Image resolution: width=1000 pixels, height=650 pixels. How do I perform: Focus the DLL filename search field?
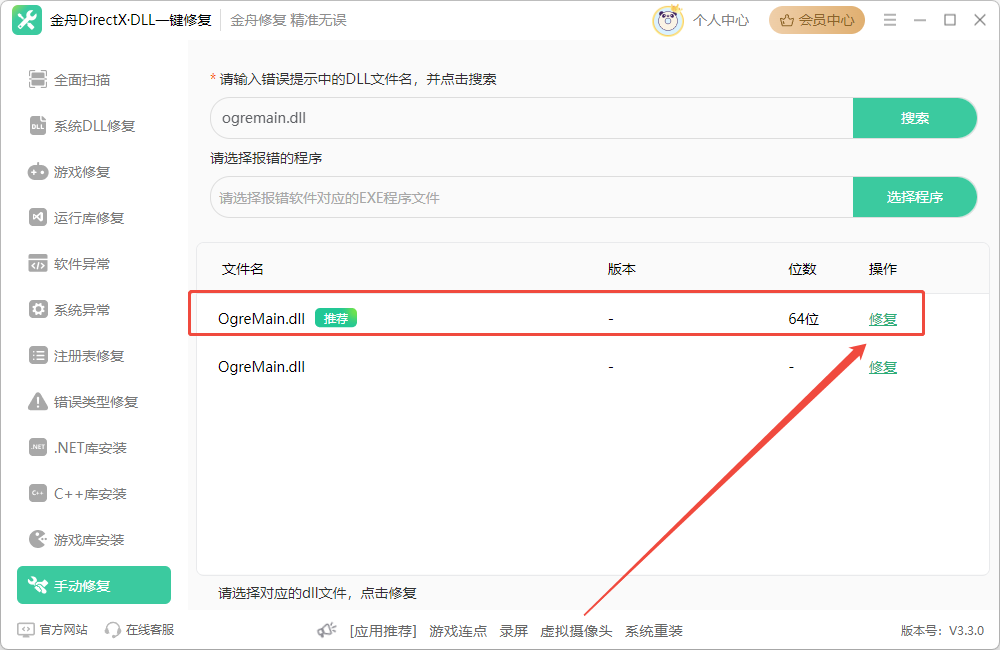(x=532, y=118)
